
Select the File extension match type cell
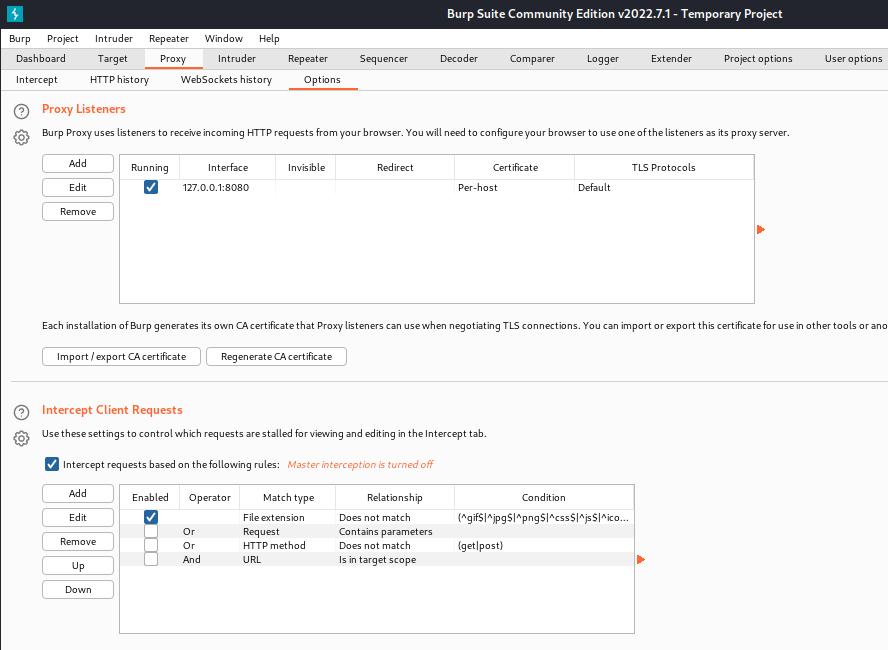click(x=288, y=518)
